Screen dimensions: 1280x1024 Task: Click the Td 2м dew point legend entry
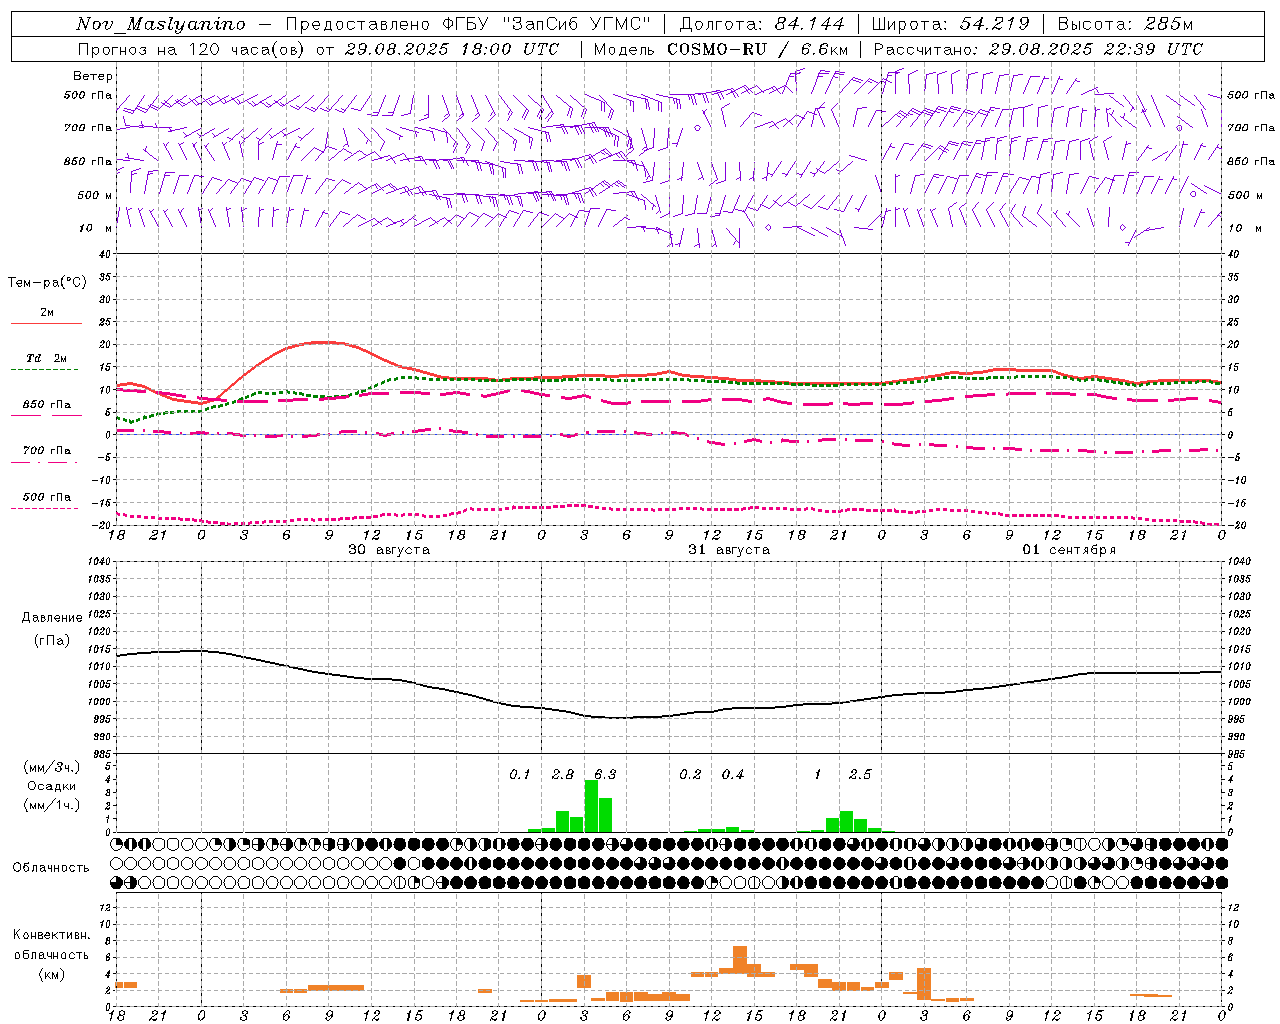point(46,358)
